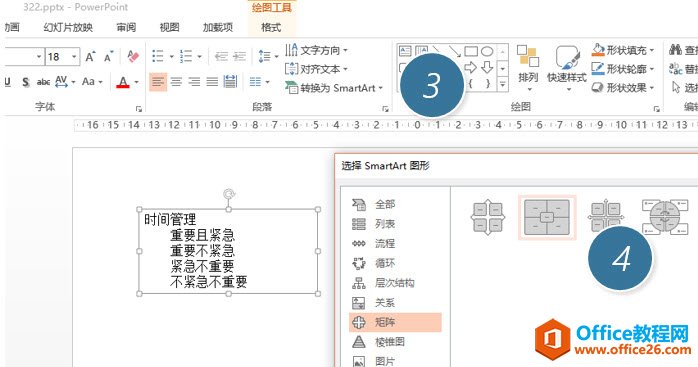Select the right block arrow shape
Viewport: 698px width, 367px height.
tap(471, 67)
